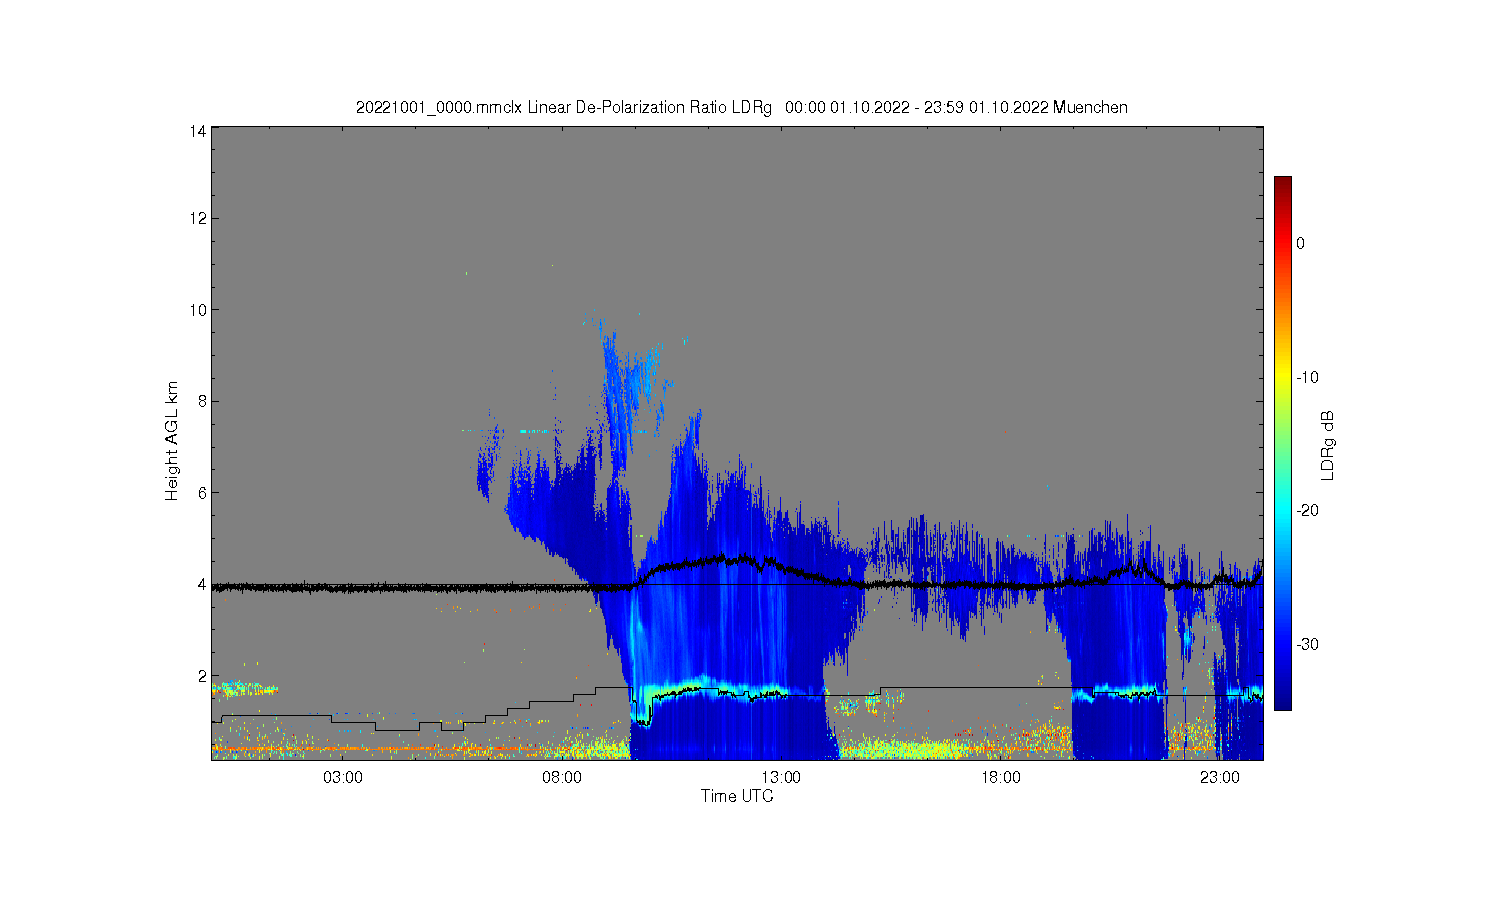Click the height tick label 10
This screenshot has width=1500, height=900.
pos(198,310)
